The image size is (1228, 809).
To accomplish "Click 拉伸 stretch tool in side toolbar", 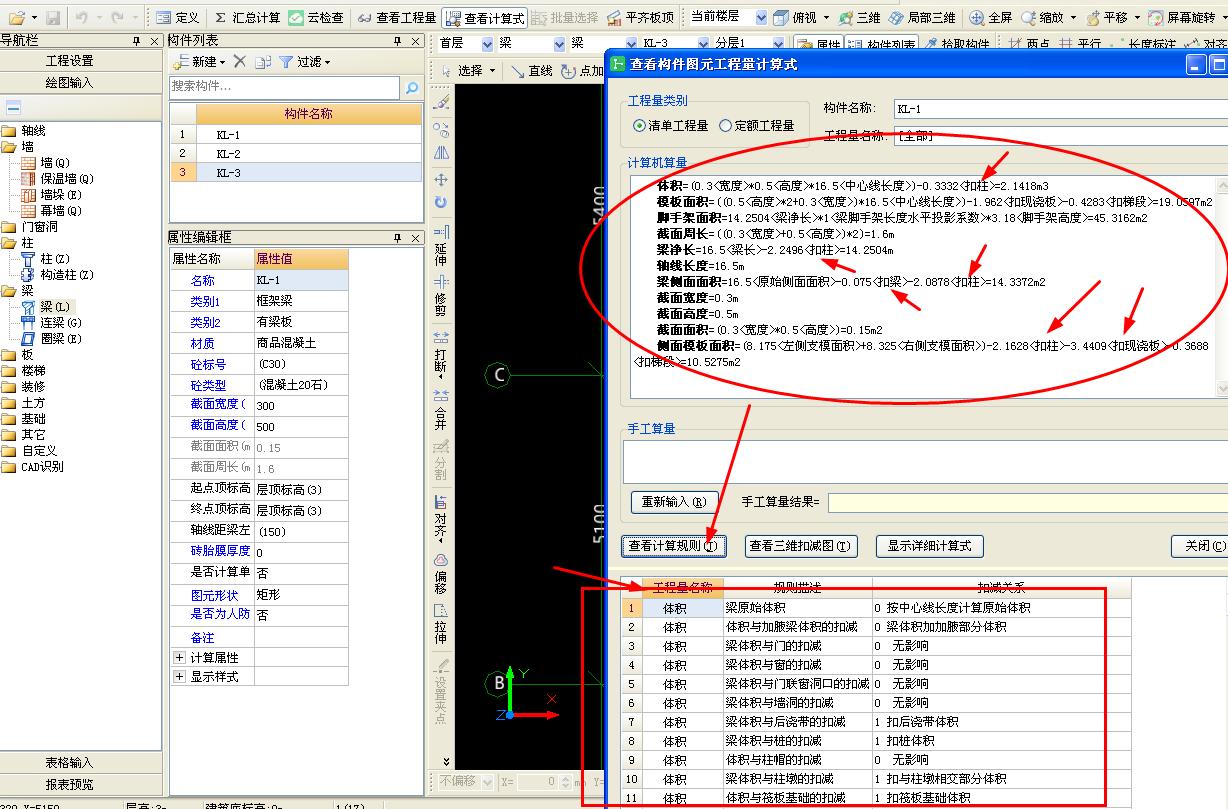I will pos(441,626).
